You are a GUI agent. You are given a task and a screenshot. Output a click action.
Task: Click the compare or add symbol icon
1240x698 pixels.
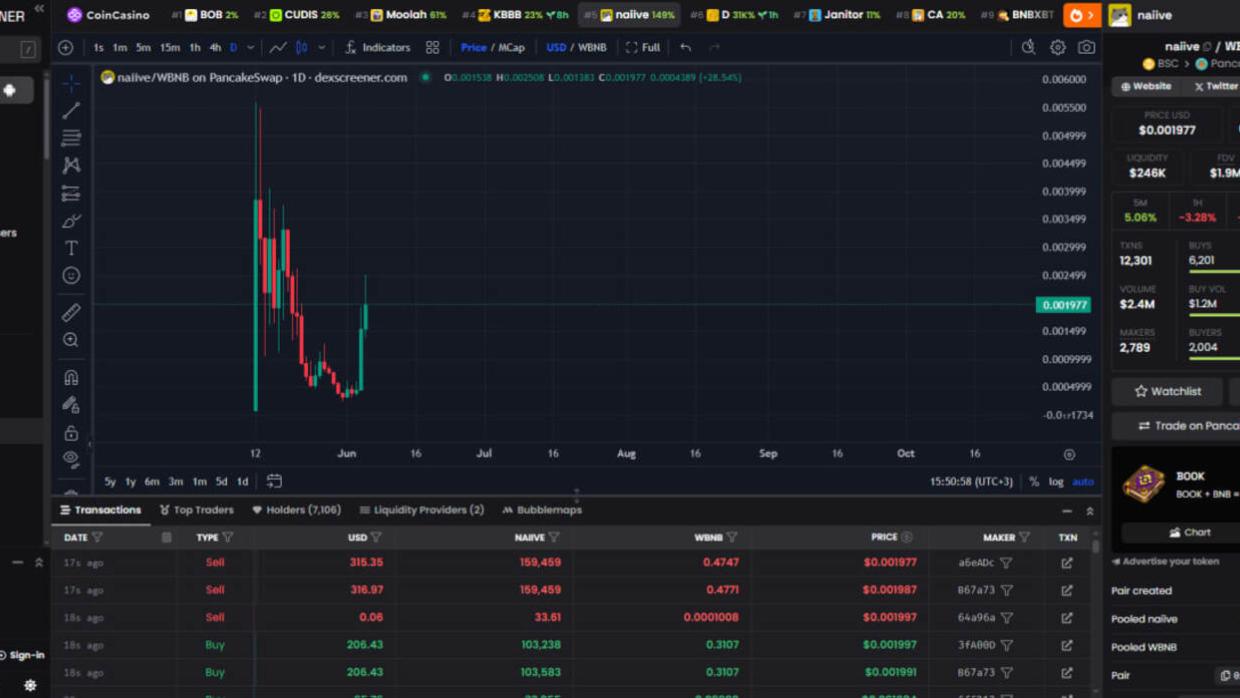(x=66, y=47)
